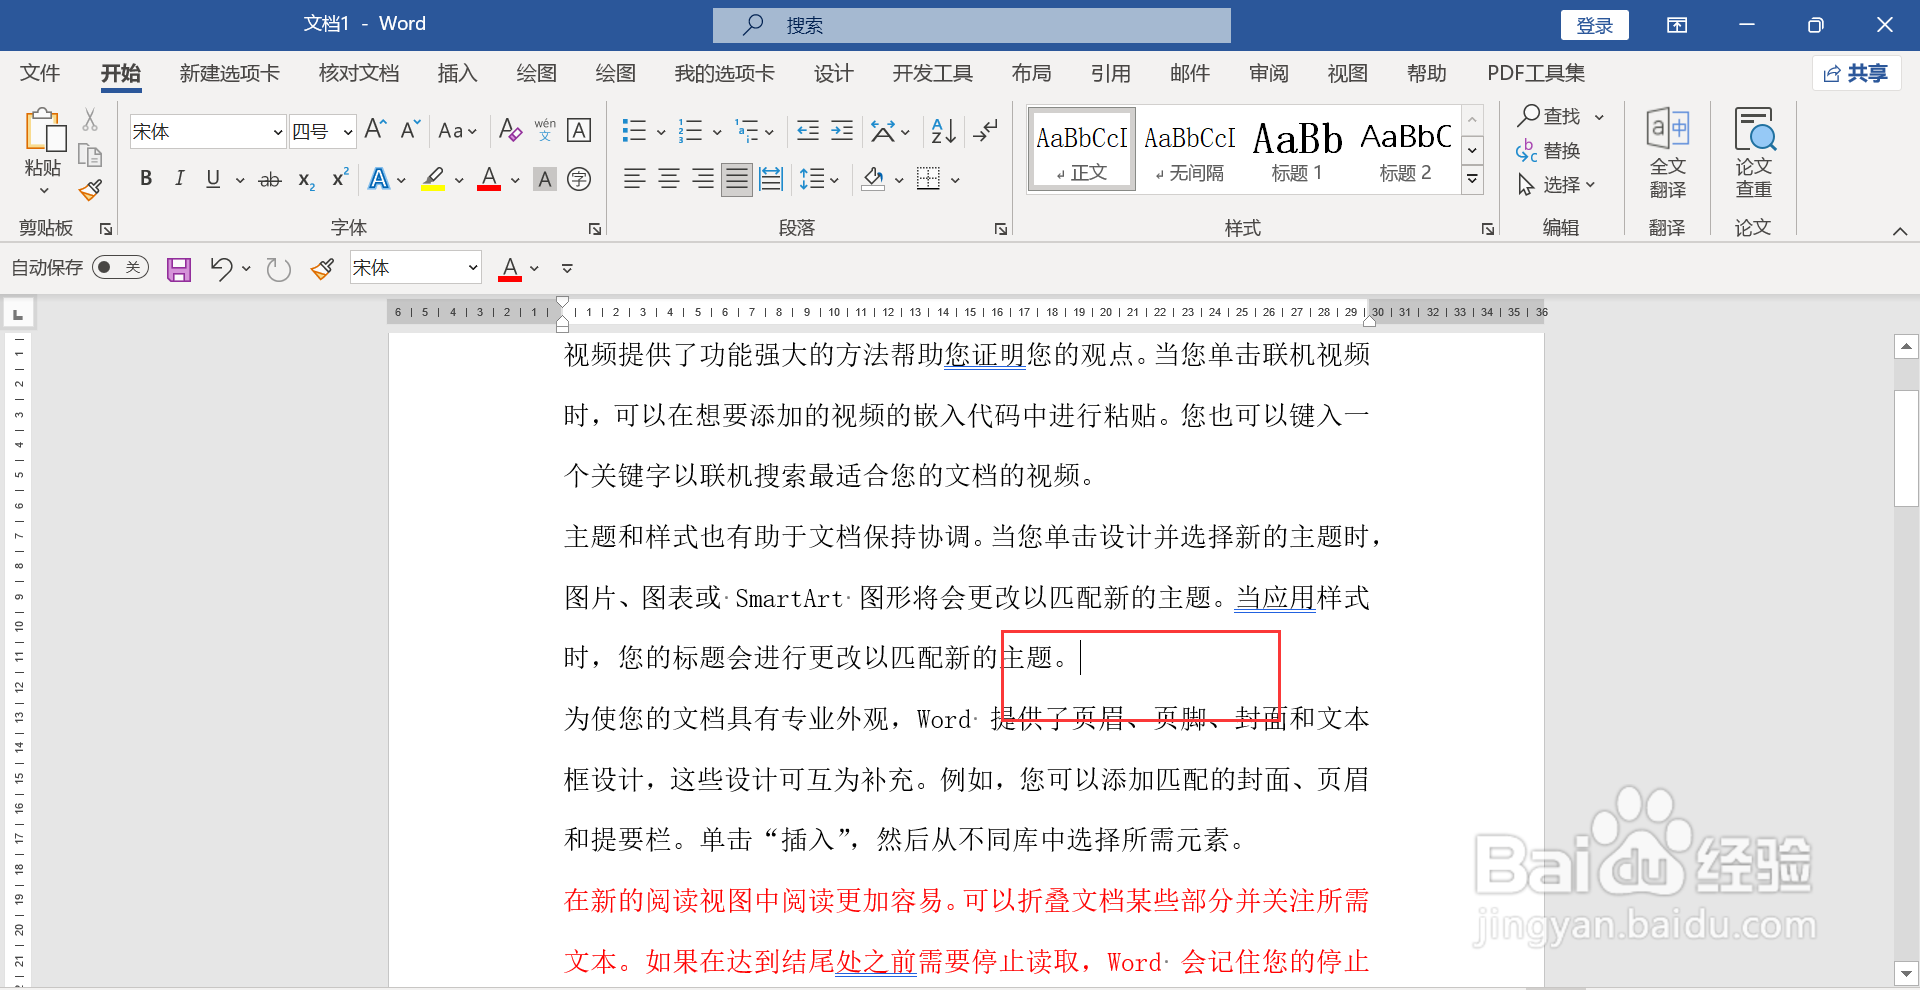Apply character border icon

pos(579,130)
